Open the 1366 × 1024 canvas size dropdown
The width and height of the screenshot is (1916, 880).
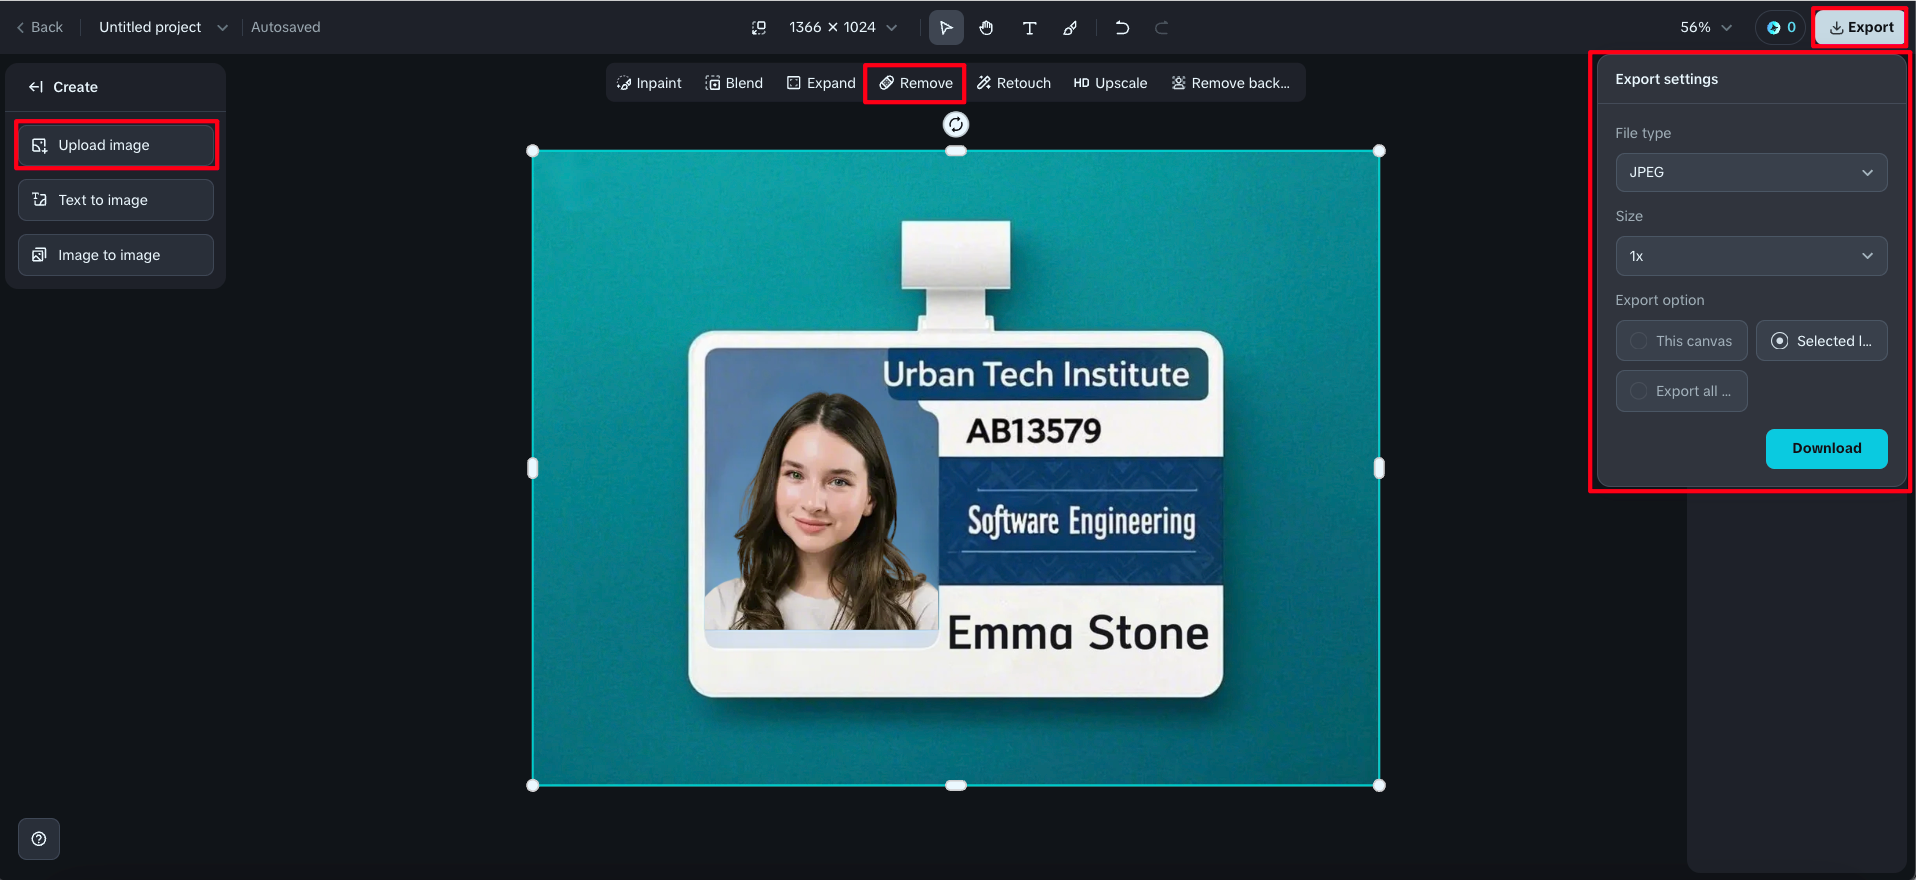click(843, 28)
